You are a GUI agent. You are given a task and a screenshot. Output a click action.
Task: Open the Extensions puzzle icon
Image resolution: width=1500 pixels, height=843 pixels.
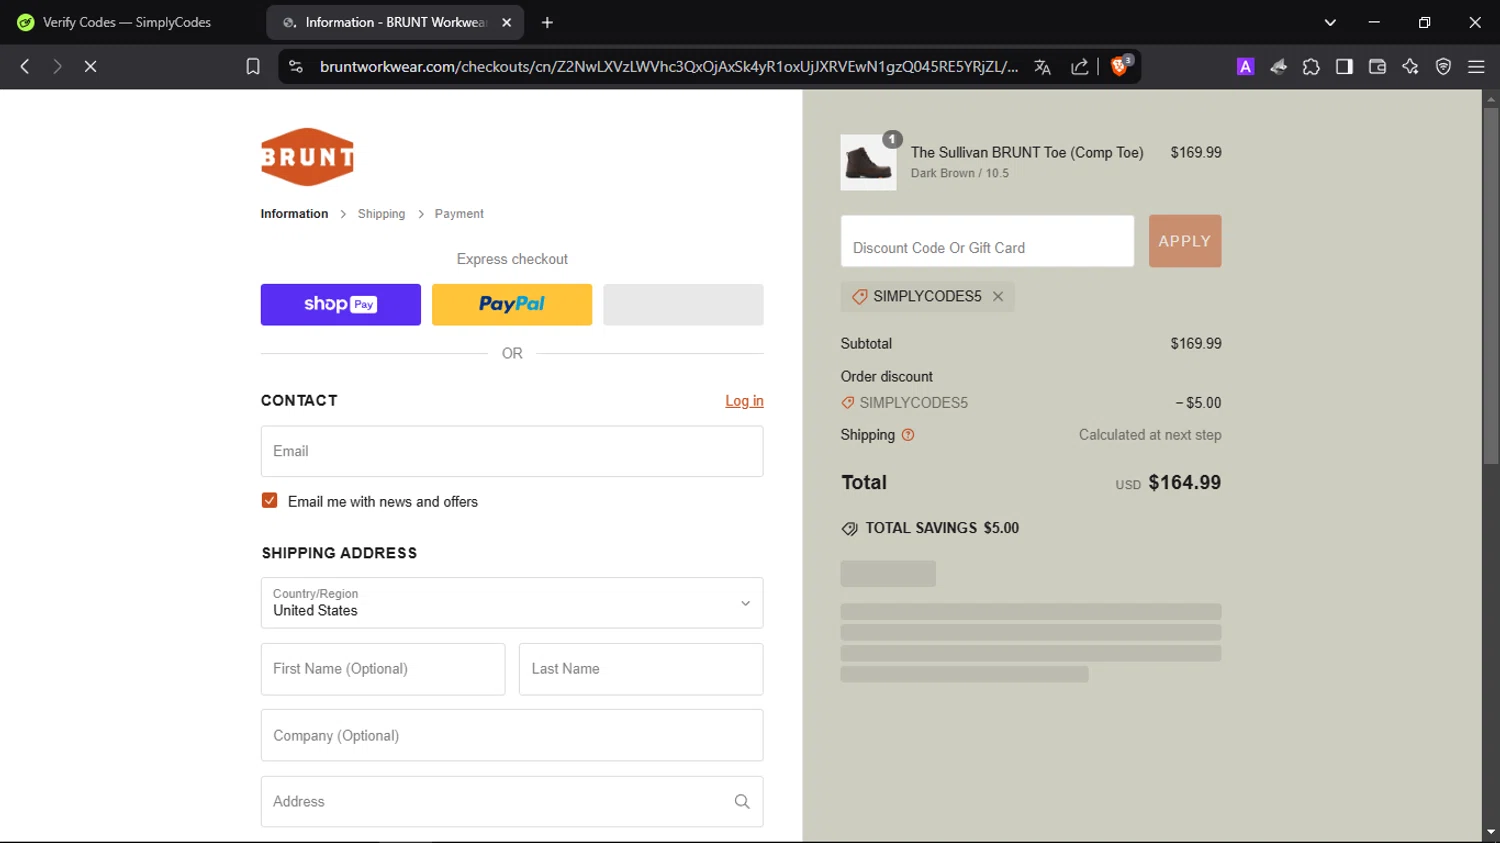point(1311,66)
